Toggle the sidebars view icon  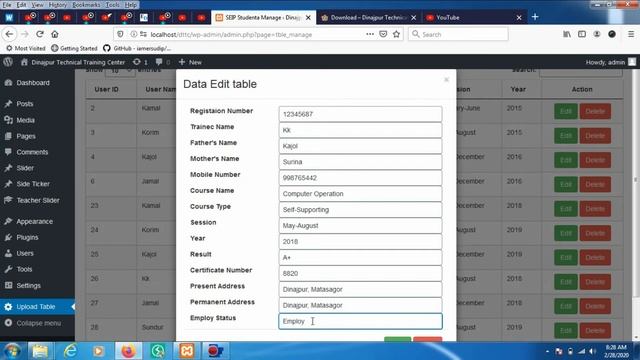582,34
